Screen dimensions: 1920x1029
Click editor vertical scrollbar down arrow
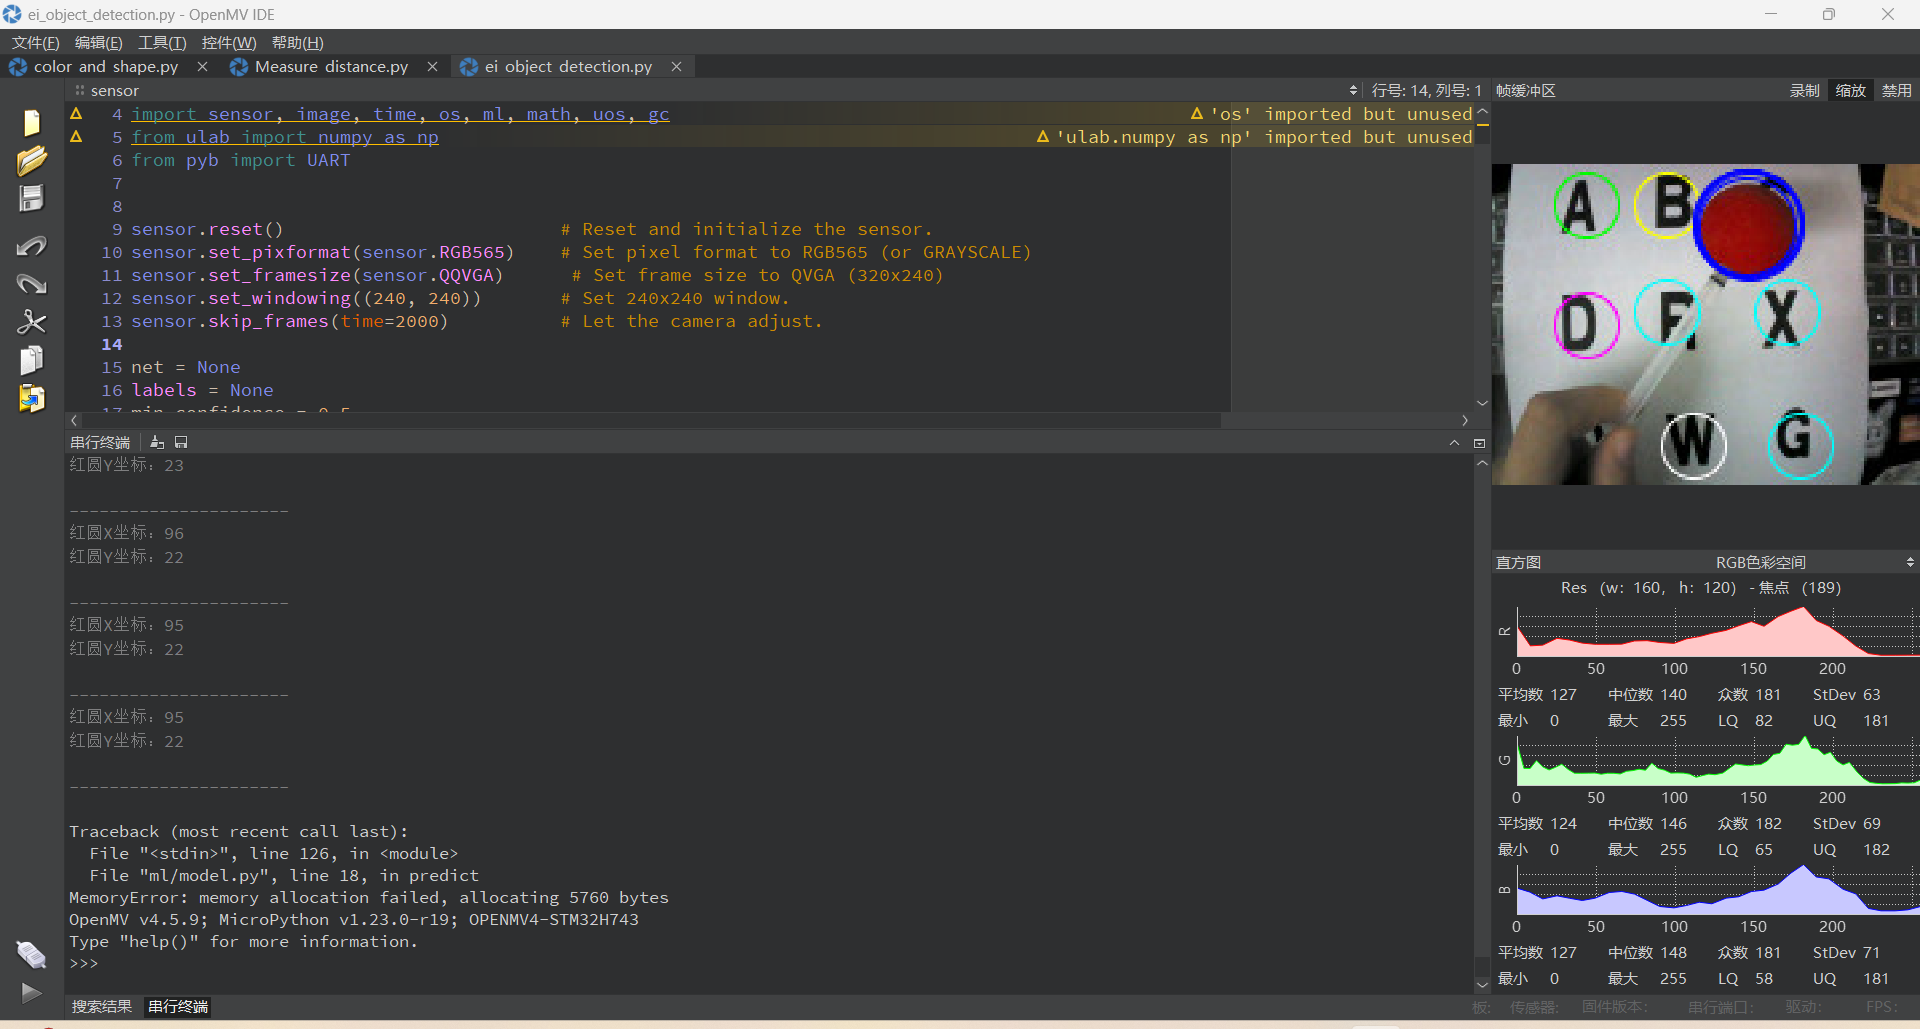[1483, 403]
